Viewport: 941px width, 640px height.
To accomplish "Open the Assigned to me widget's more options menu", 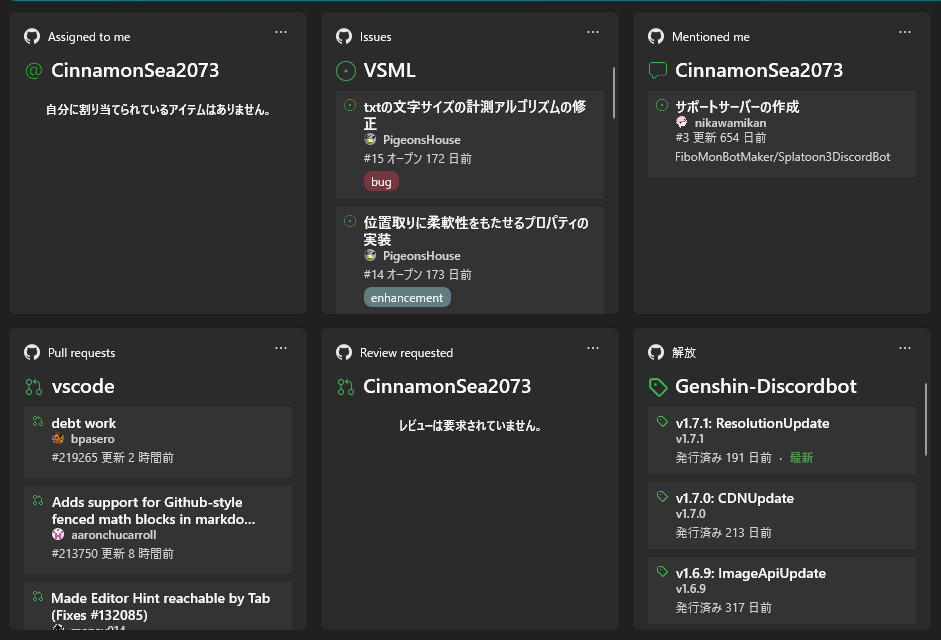I will [281, 32].
